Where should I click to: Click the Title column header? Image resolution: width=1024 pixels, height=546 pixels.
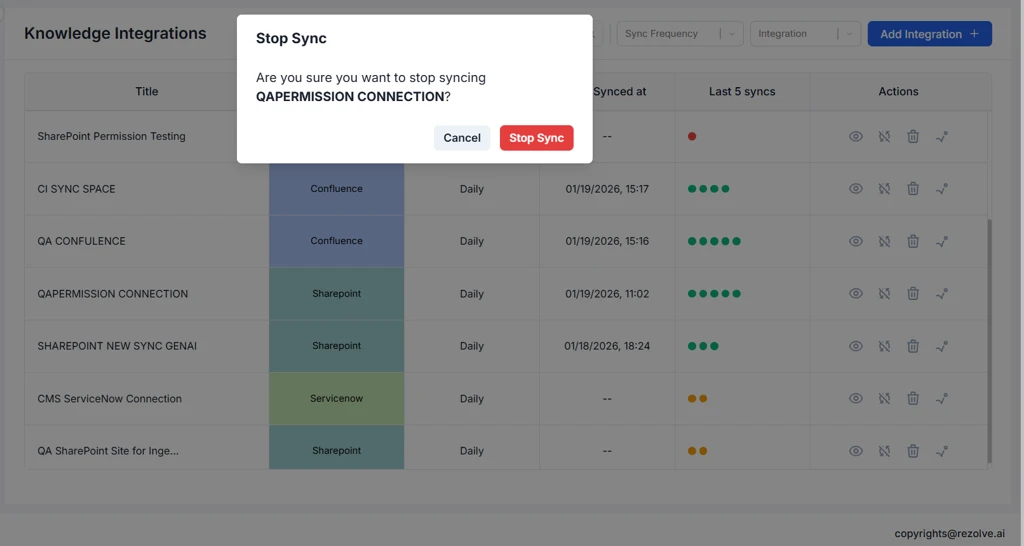pos(147,92)
